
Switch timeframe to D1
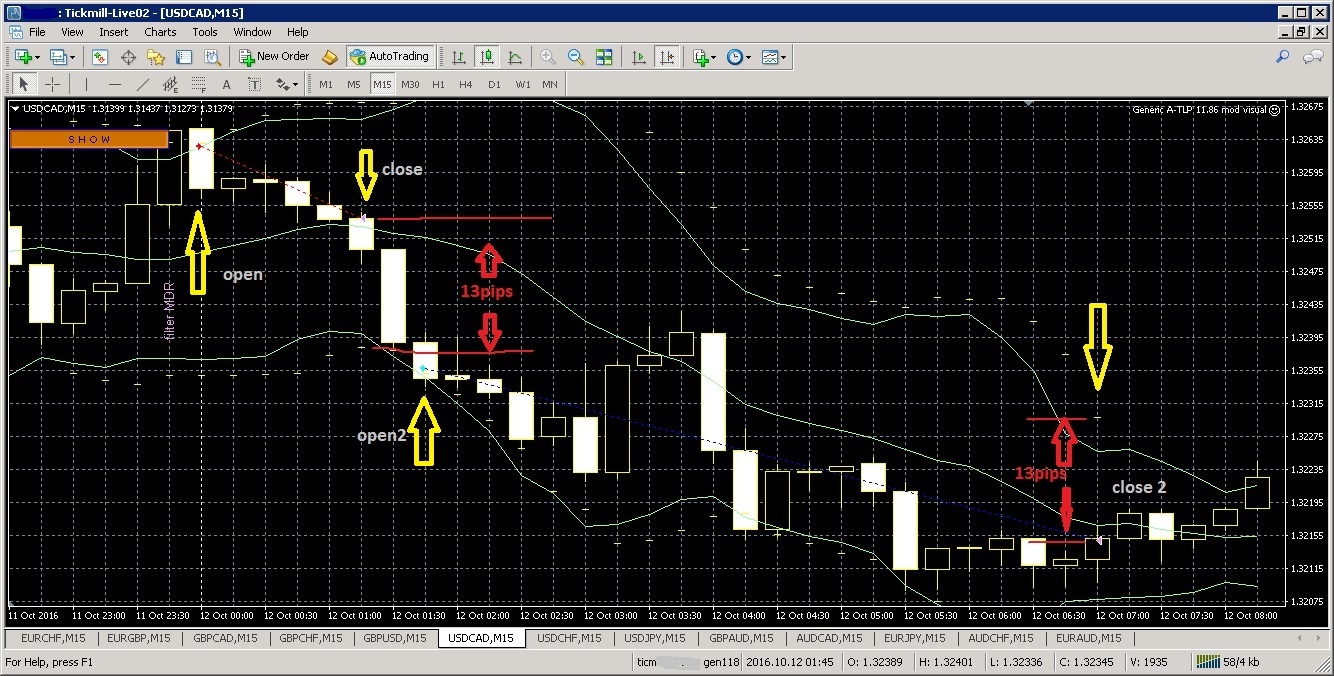pos(494,84)
